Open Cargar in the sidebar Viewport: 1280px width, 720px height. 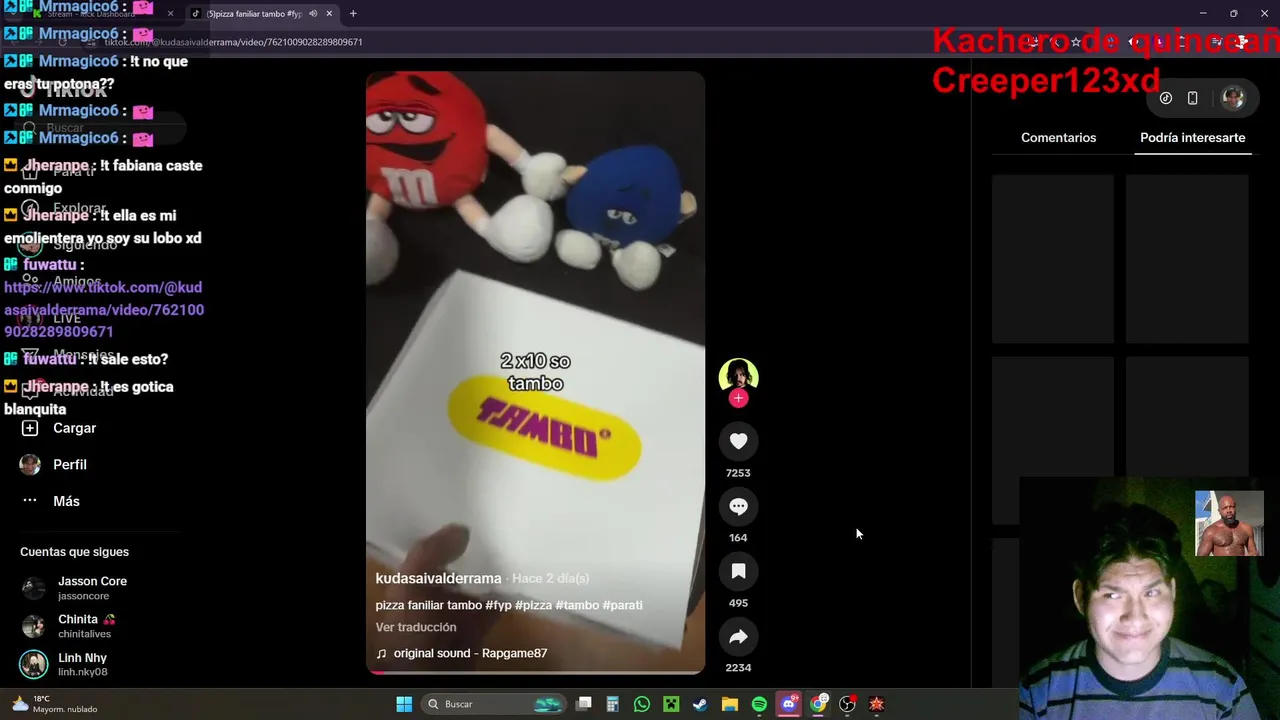coord(74,428)
